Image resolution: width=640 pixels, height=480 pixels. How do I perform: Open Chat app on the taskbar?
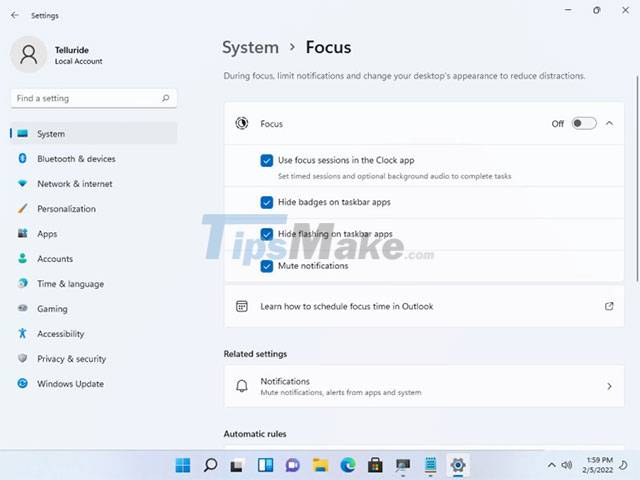click(x=293, y=465)
